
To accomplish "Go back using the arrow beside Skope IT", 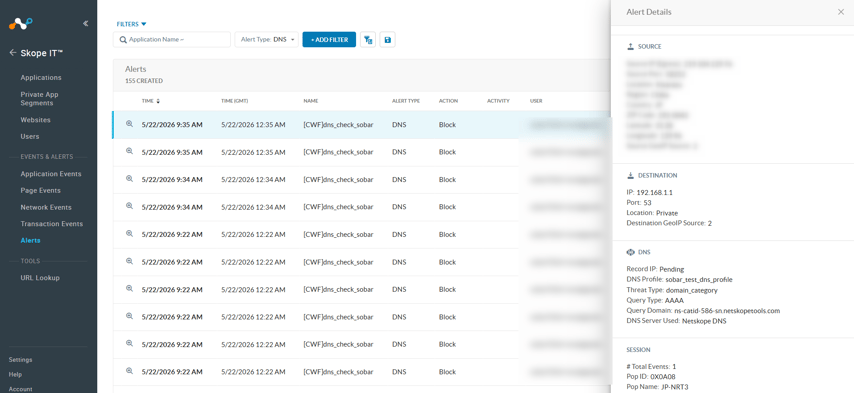I will [x=13, y=53].
